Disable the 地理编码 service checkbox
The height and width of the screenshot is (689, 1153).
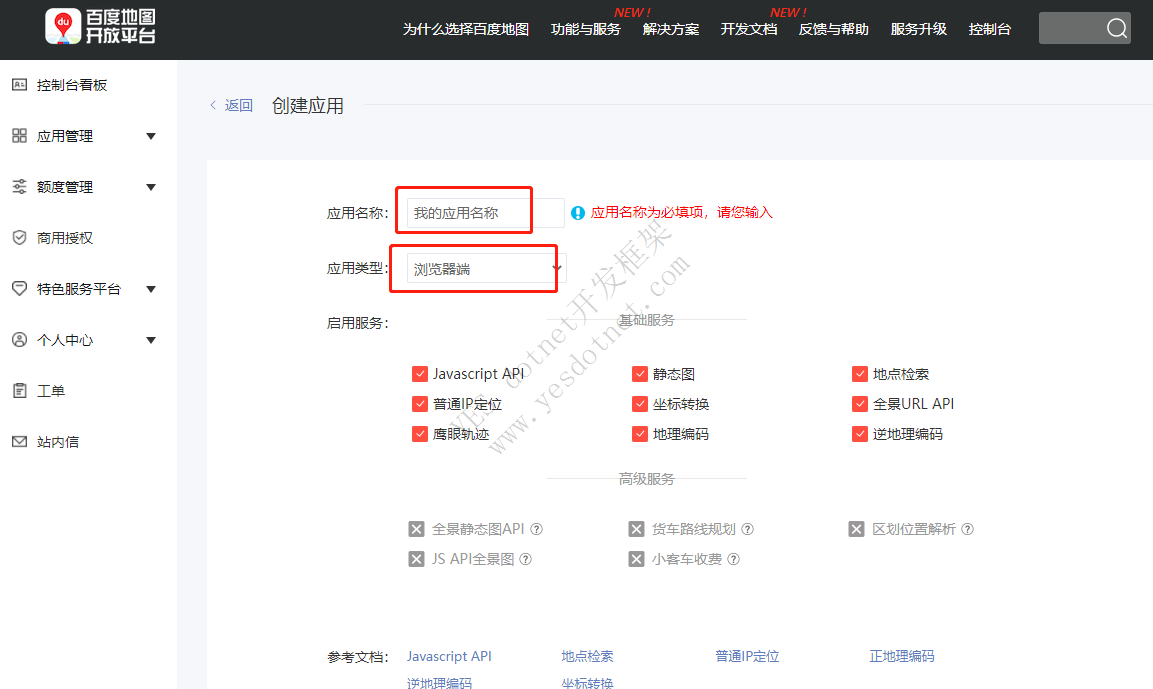640,434
